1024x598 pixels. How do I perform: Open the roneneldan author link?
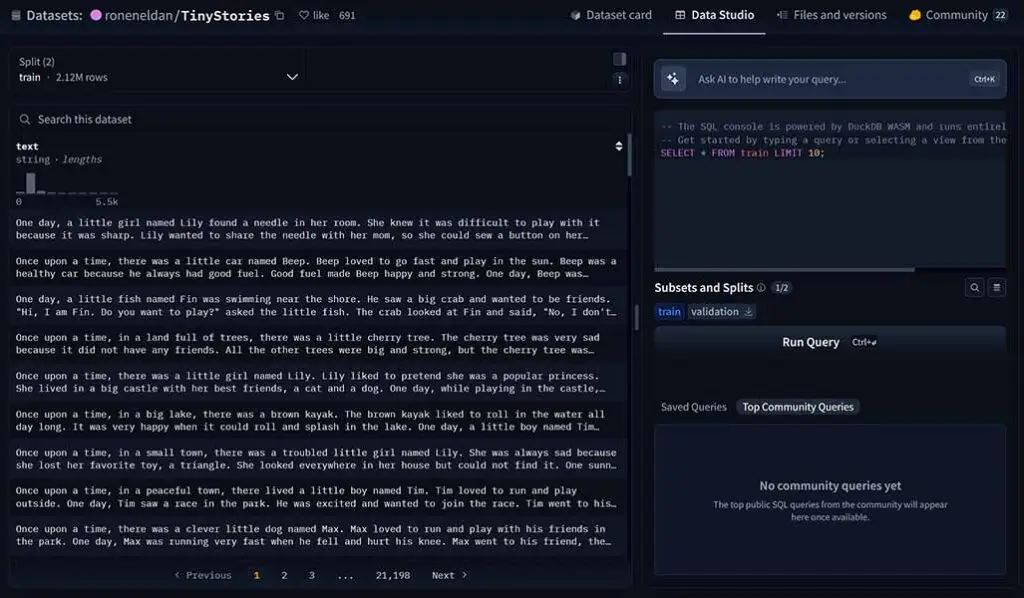click(138, 15)
